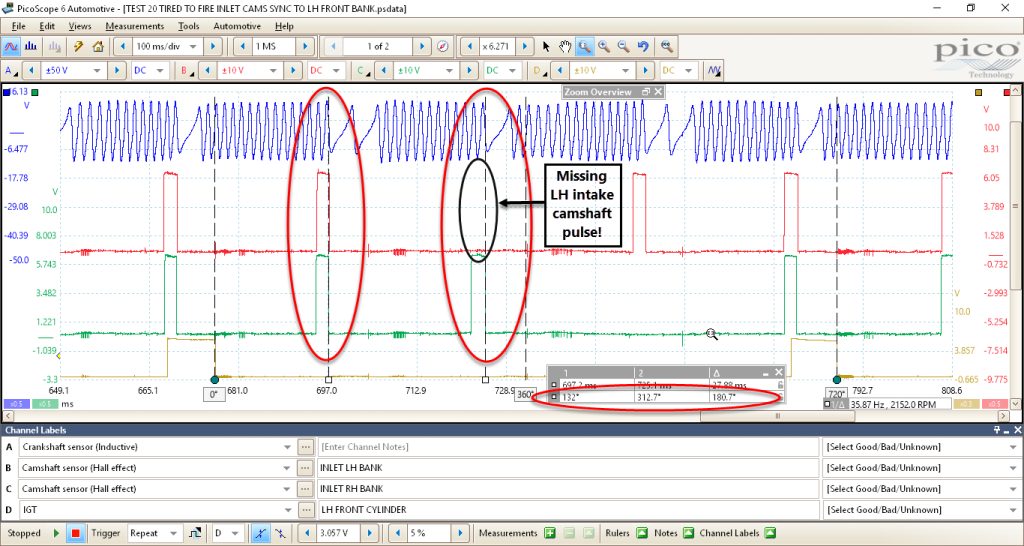Image resolution: width=1024 pixels, height=546 pixels.
Task: Select the window zoom magnifier tool
Action: pyautogui.click(x=584, y=46)
